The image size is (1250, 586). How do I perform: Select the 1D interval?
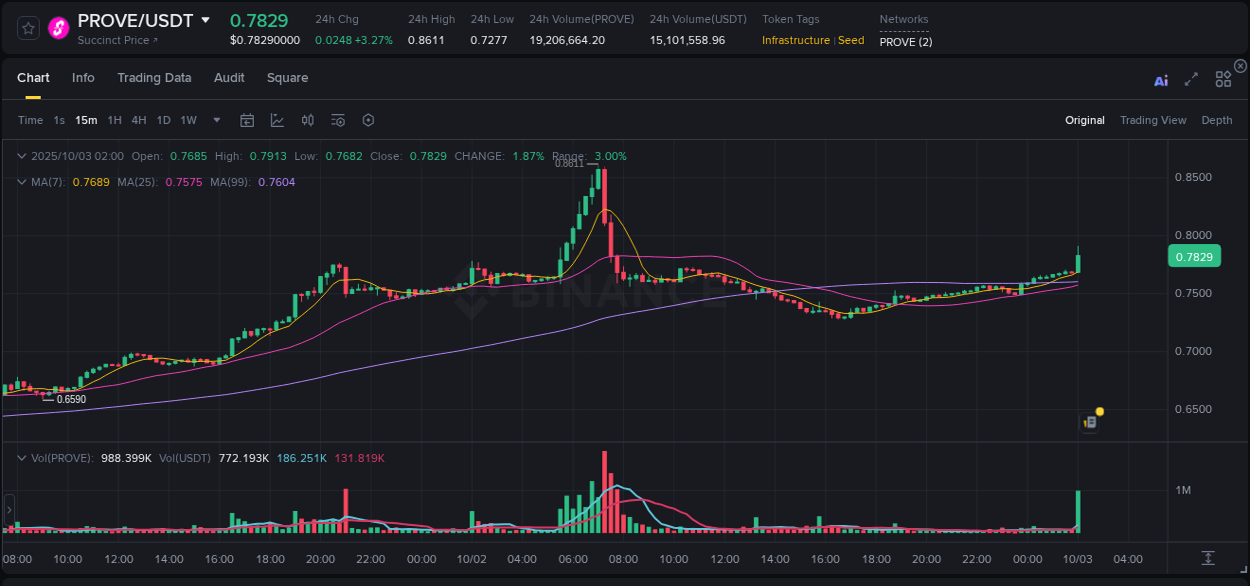click(x=163, y=119)
